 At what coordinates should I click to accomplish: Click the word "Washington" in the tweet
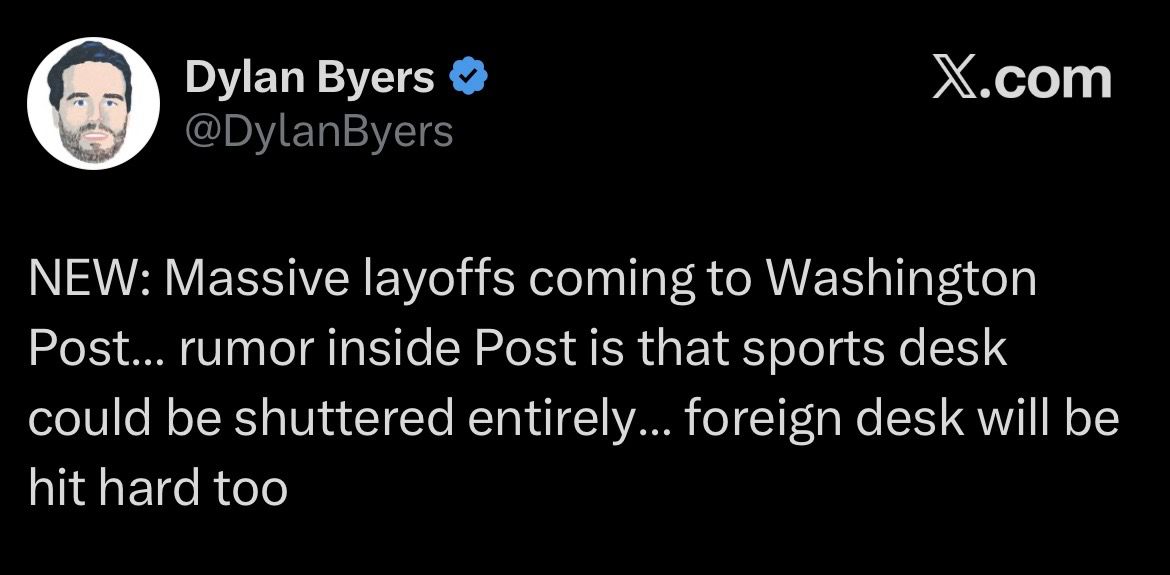click(x=901, y=283)
